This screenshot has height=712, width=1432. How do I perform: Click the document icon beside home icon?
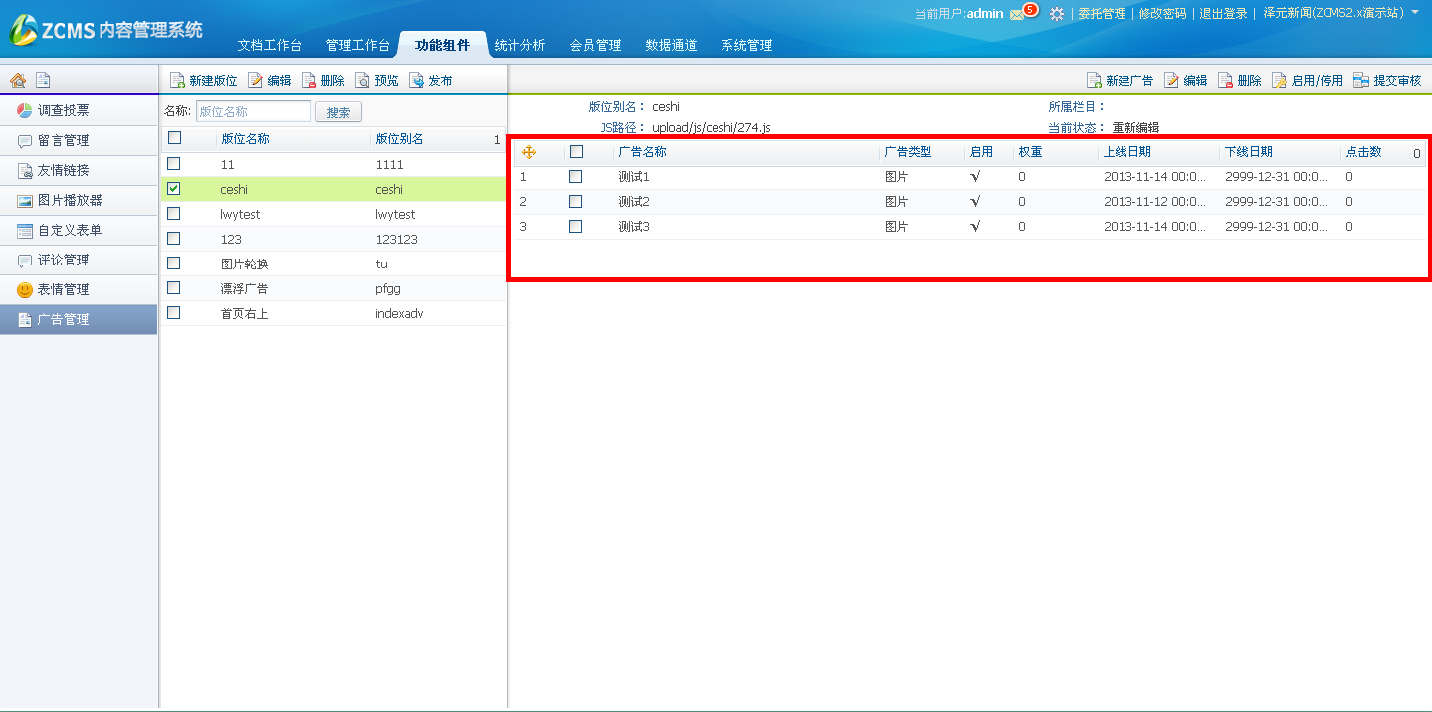tap(43, 80)
